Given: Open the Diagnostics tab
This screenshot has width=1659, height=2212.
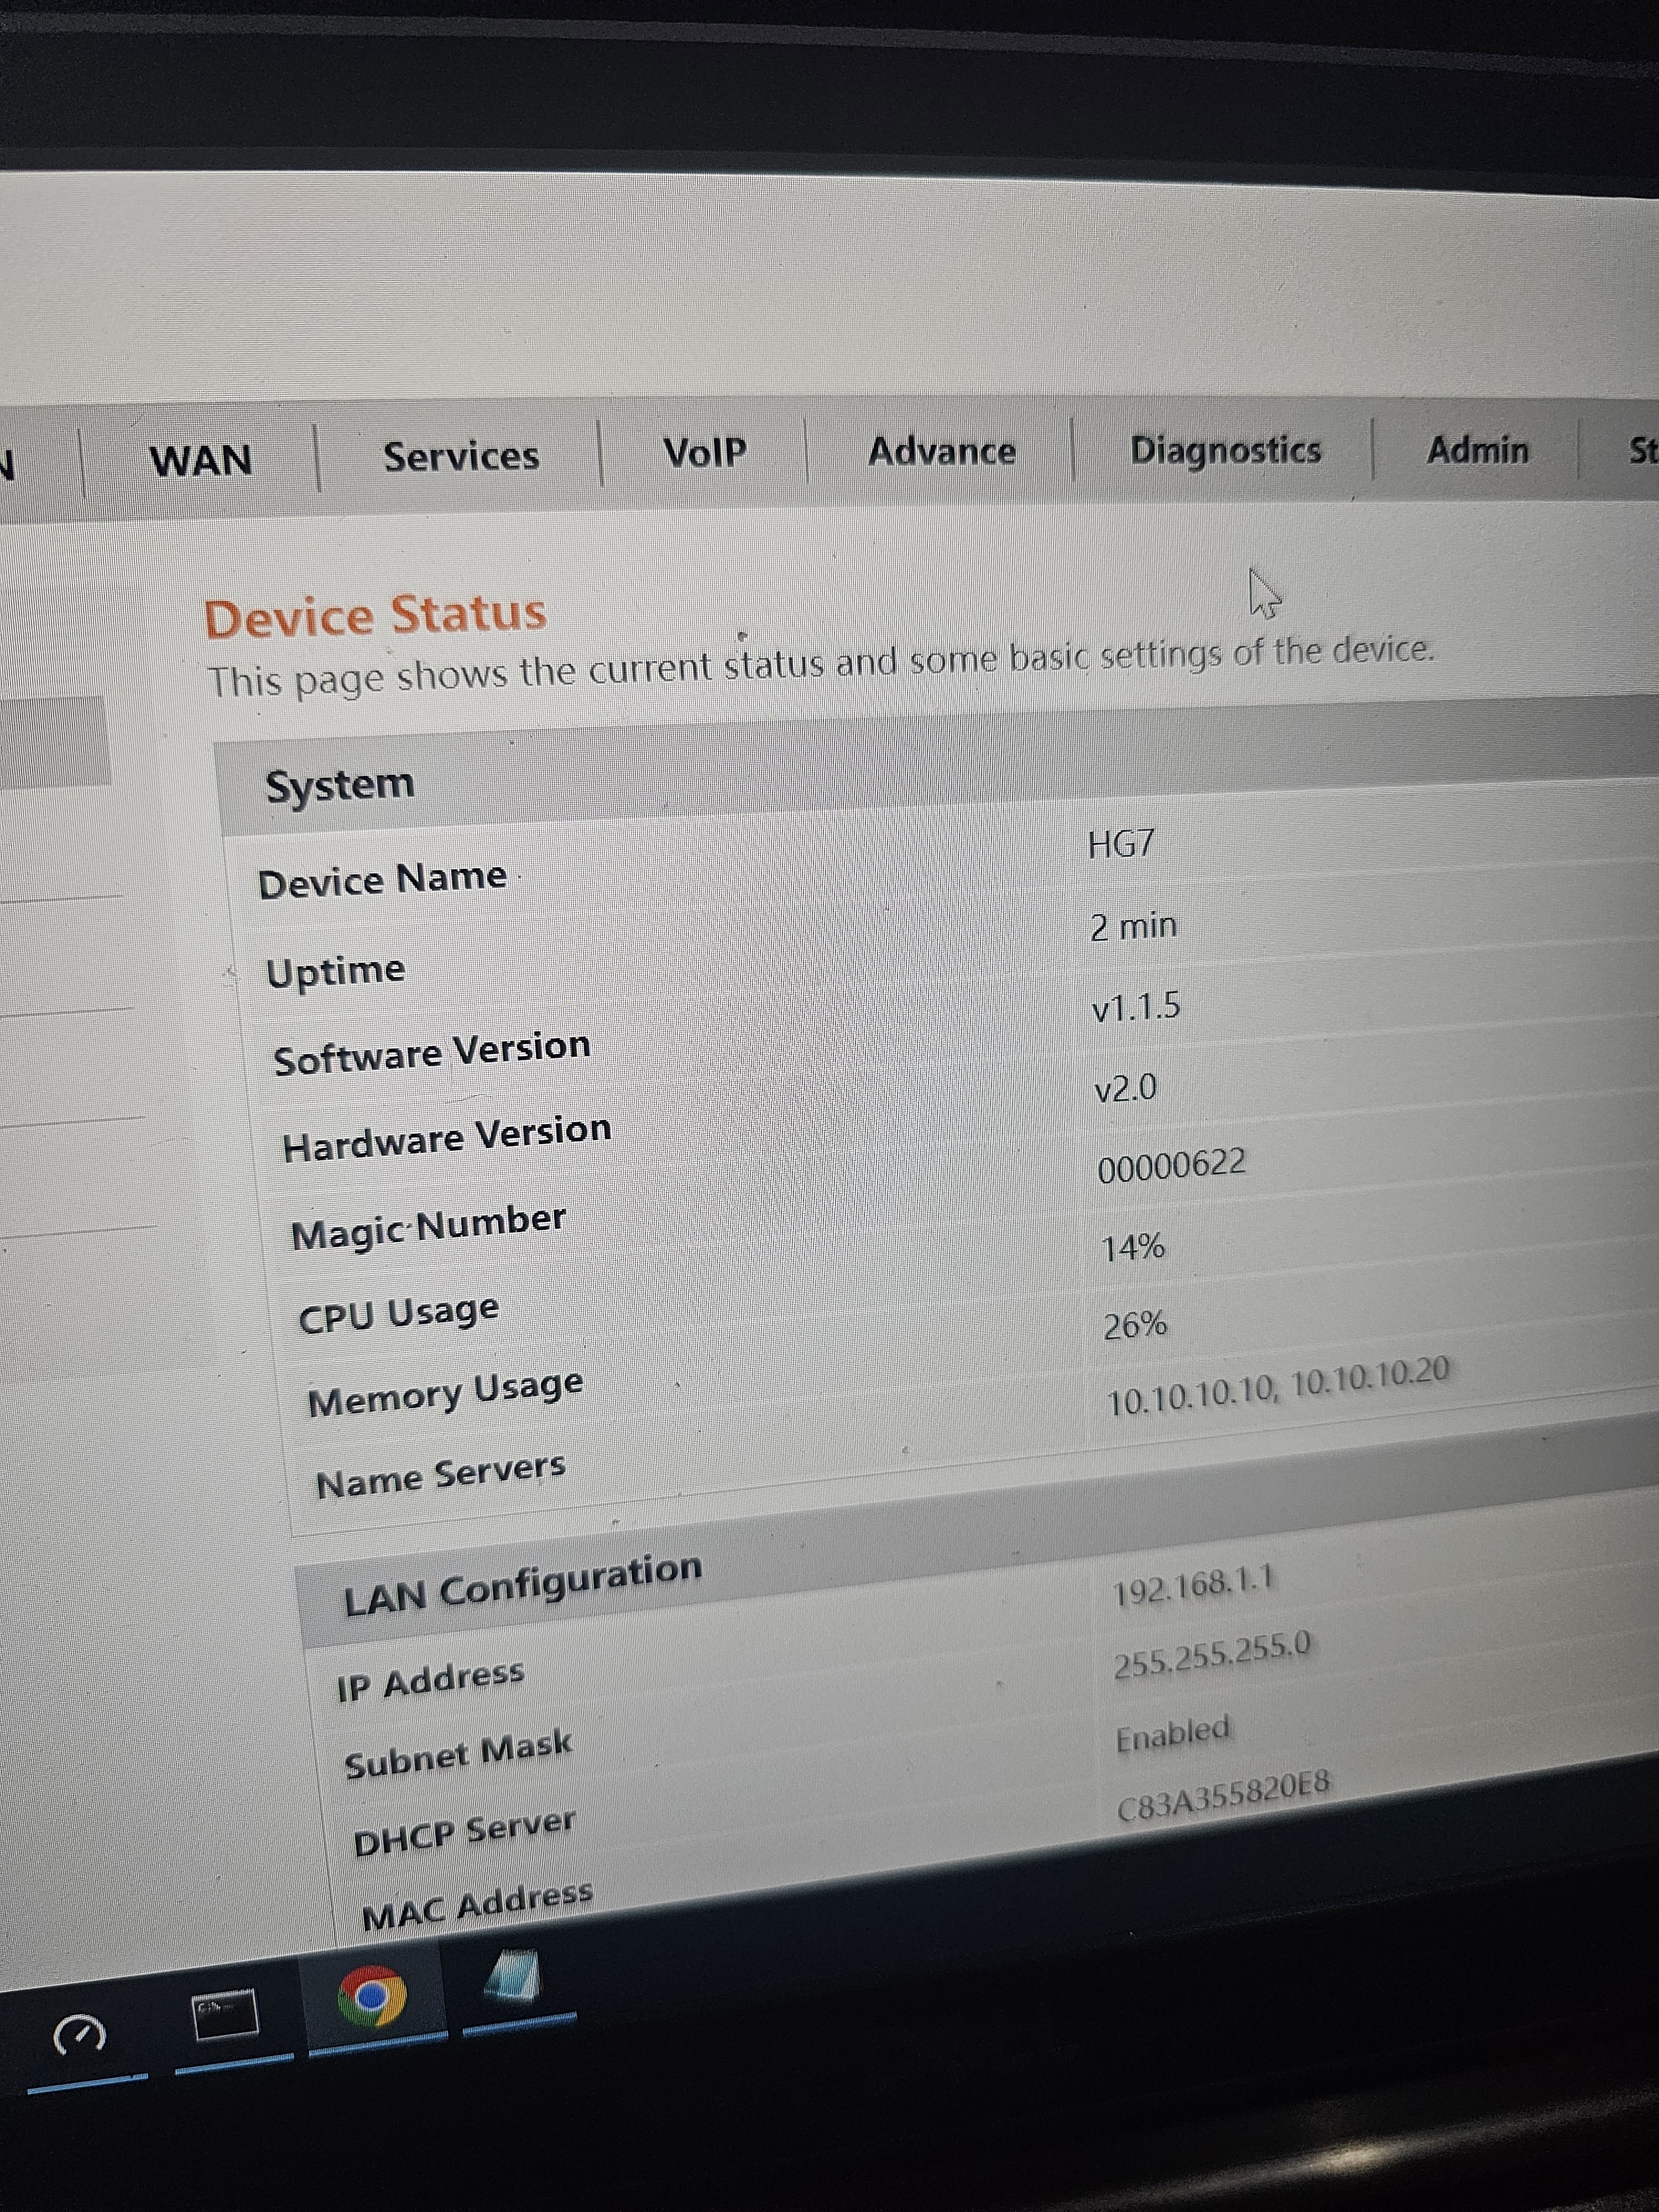Looking at the screenshot, I should [x=1225, y=450].
